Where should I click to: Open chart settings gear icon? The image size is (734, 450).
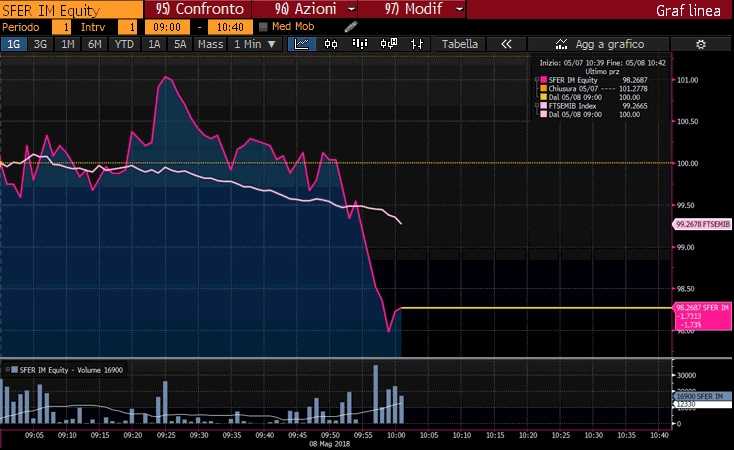[700, 44]
